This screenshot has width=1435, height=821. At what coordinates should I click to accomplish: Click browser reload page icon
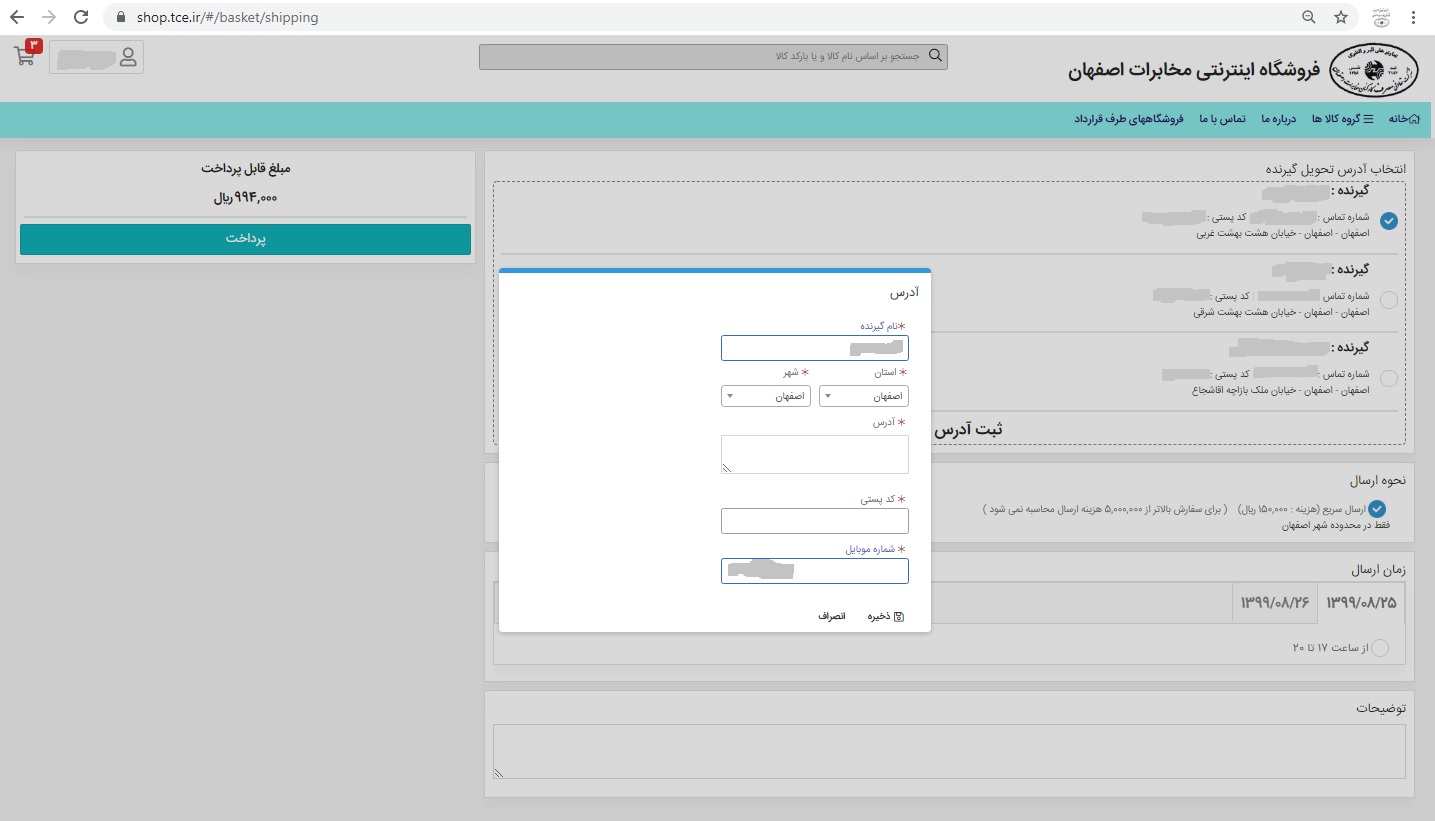tap(82, 17)
